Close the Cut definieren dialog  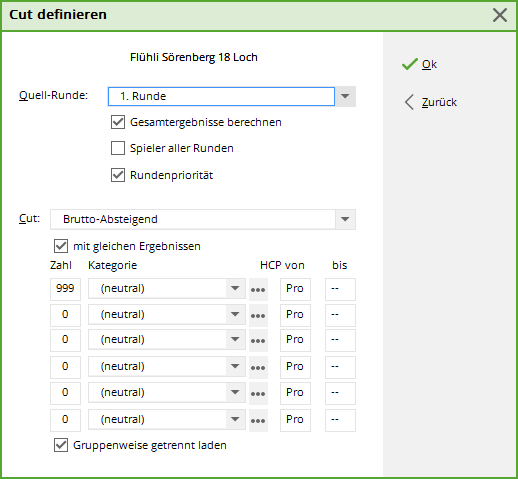coord(500,15)
